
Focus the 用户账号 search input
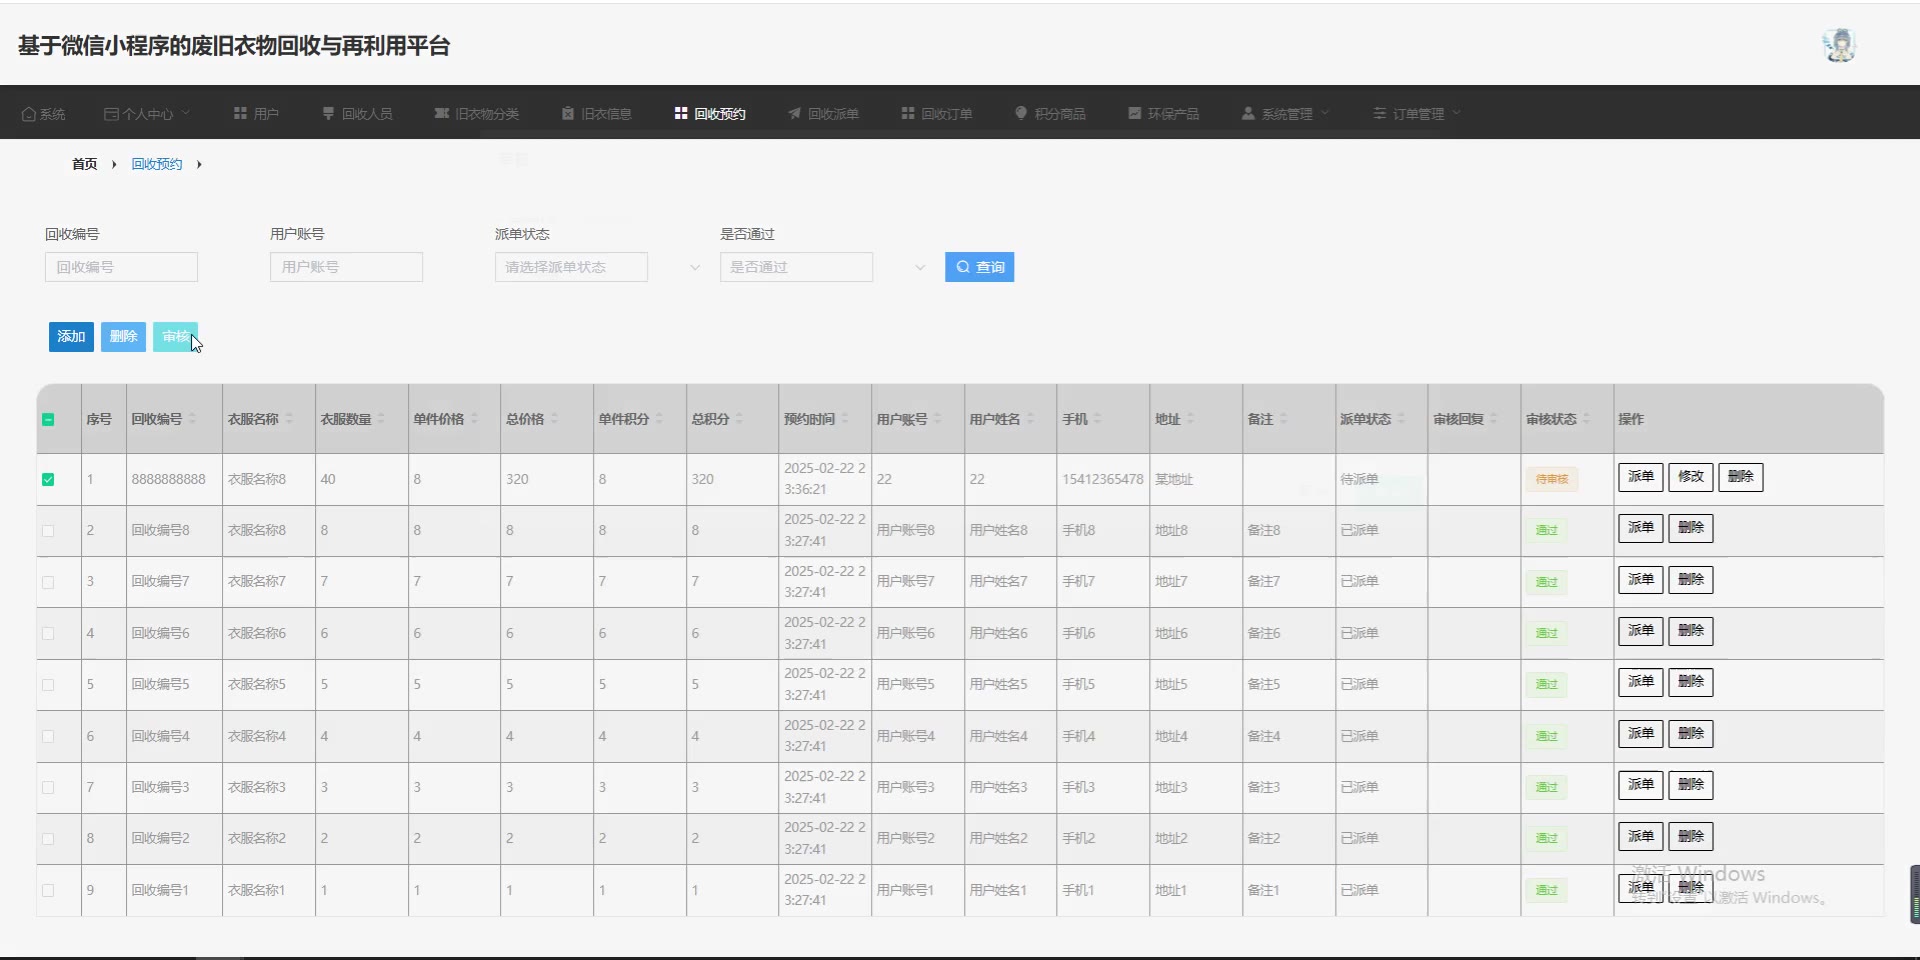(x=346, y=267)
